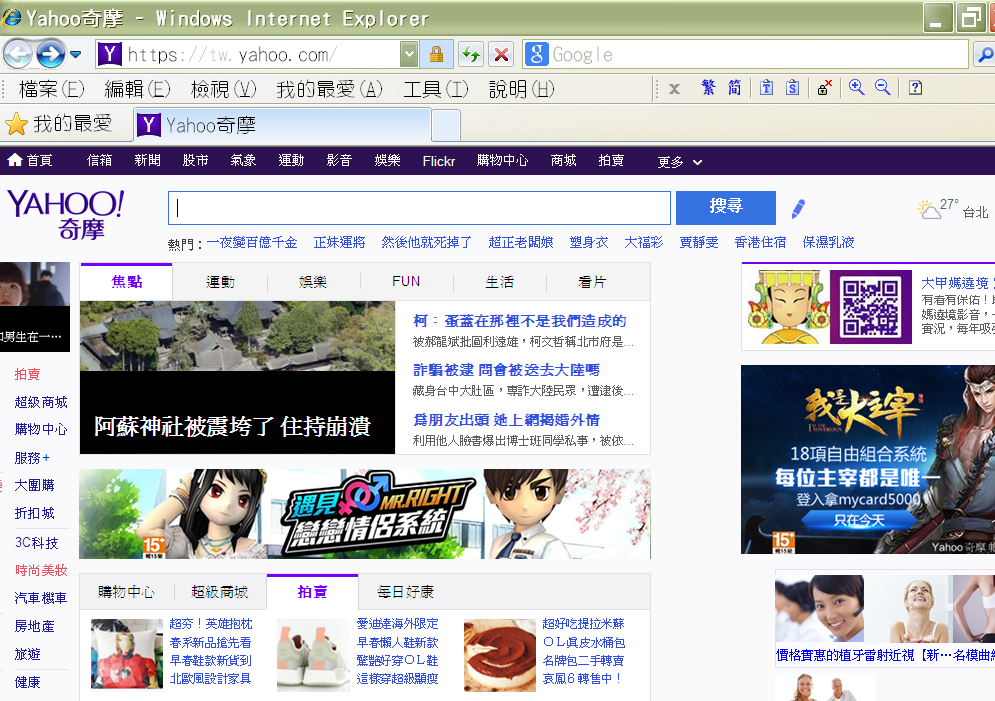The width and height of the screenshot is (995, 701).
Task: Click the browser Forward arrow button
Action: [x=50, y=54]
